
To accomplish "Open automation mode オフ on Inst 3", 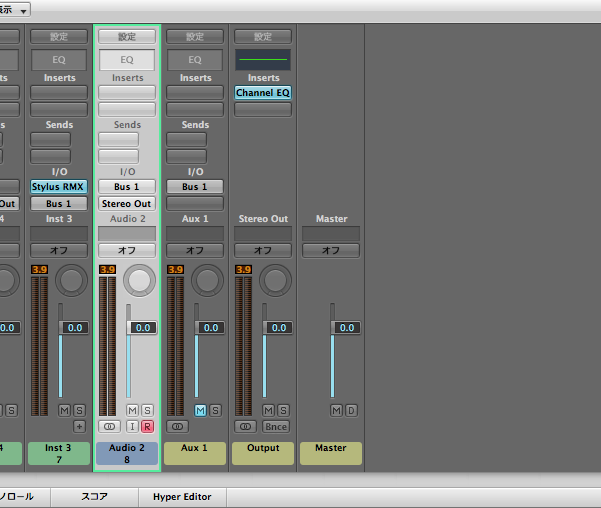I will pyautogui.click(x=59, y=250).
